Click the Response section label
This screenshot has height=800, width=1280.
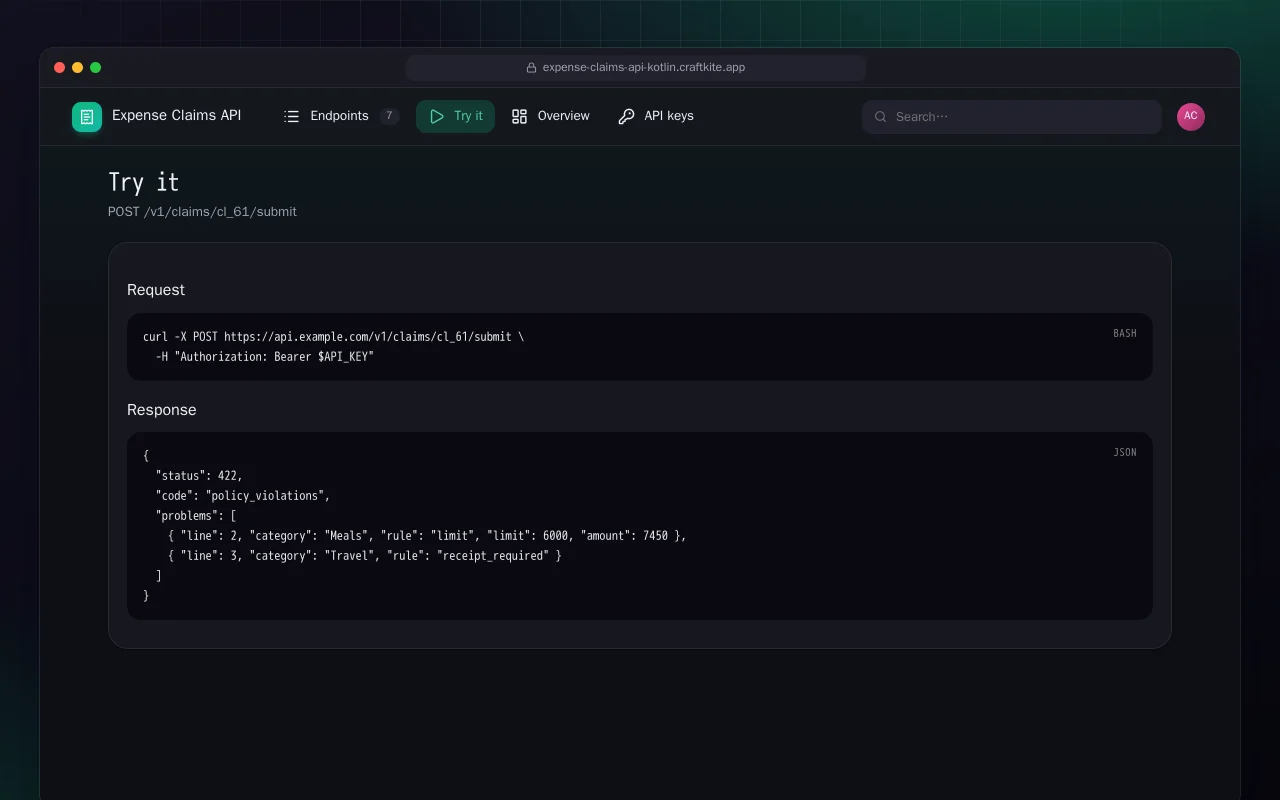point(162,410)
